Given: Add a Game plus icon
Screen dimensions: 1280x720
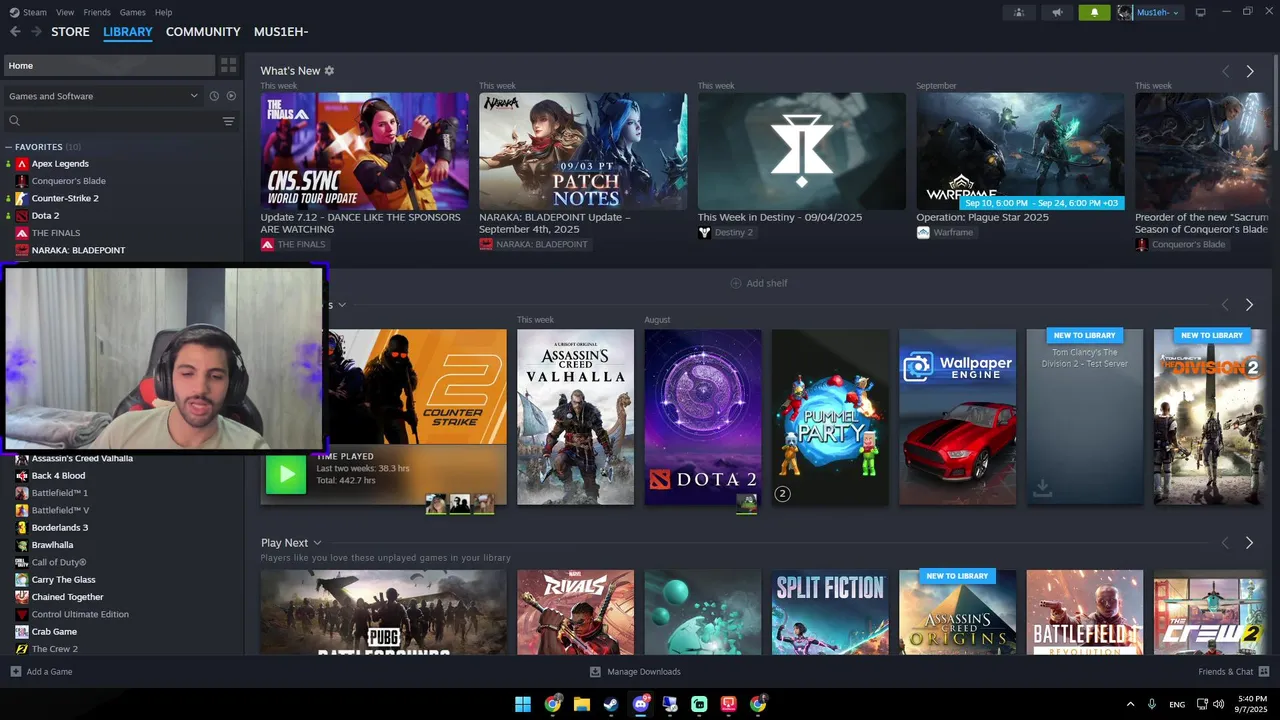Looking at the screenshot, I should coord(16,672).
